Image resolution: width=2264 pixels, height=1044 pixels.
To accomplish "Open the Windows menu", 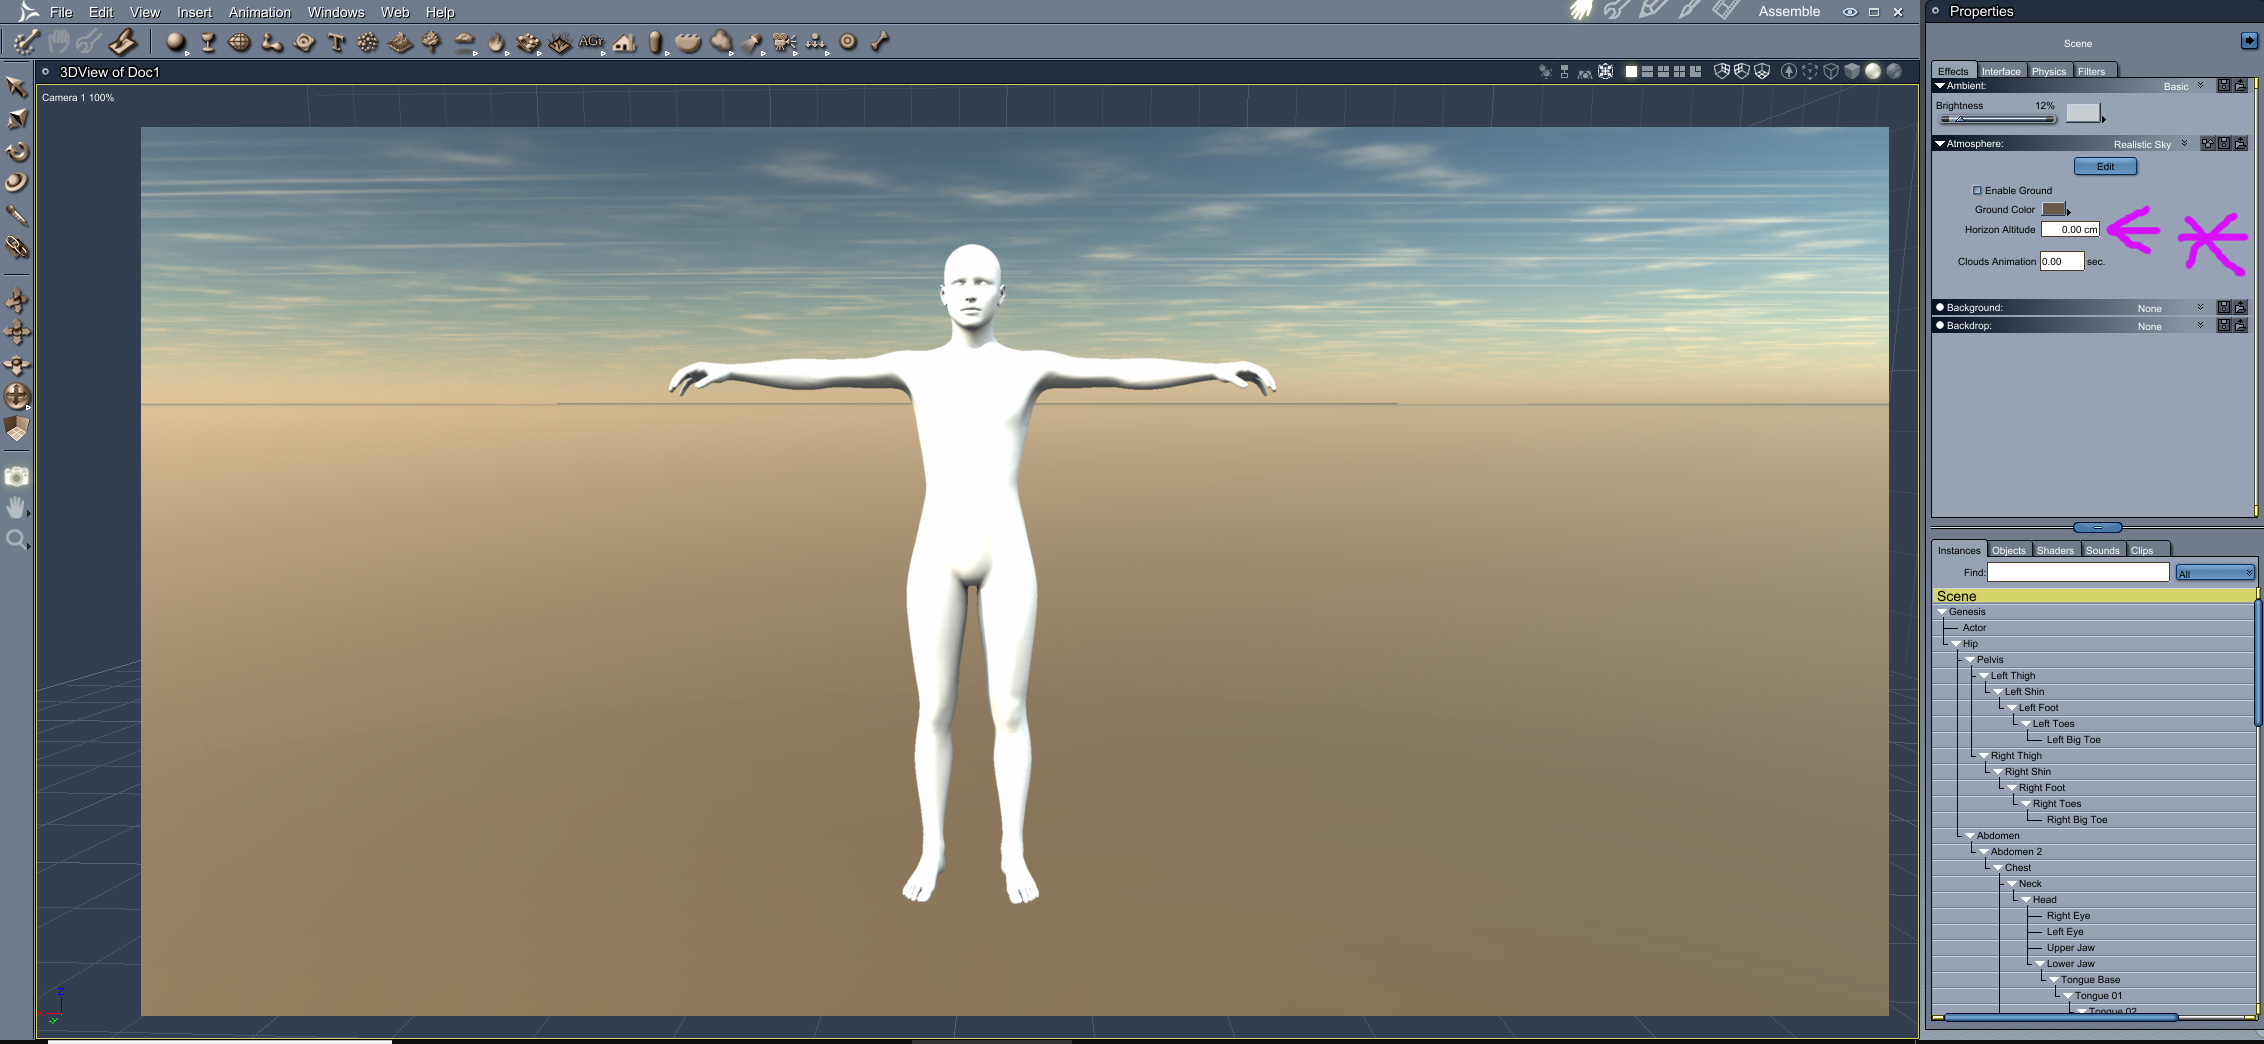I will coord(336,12).
